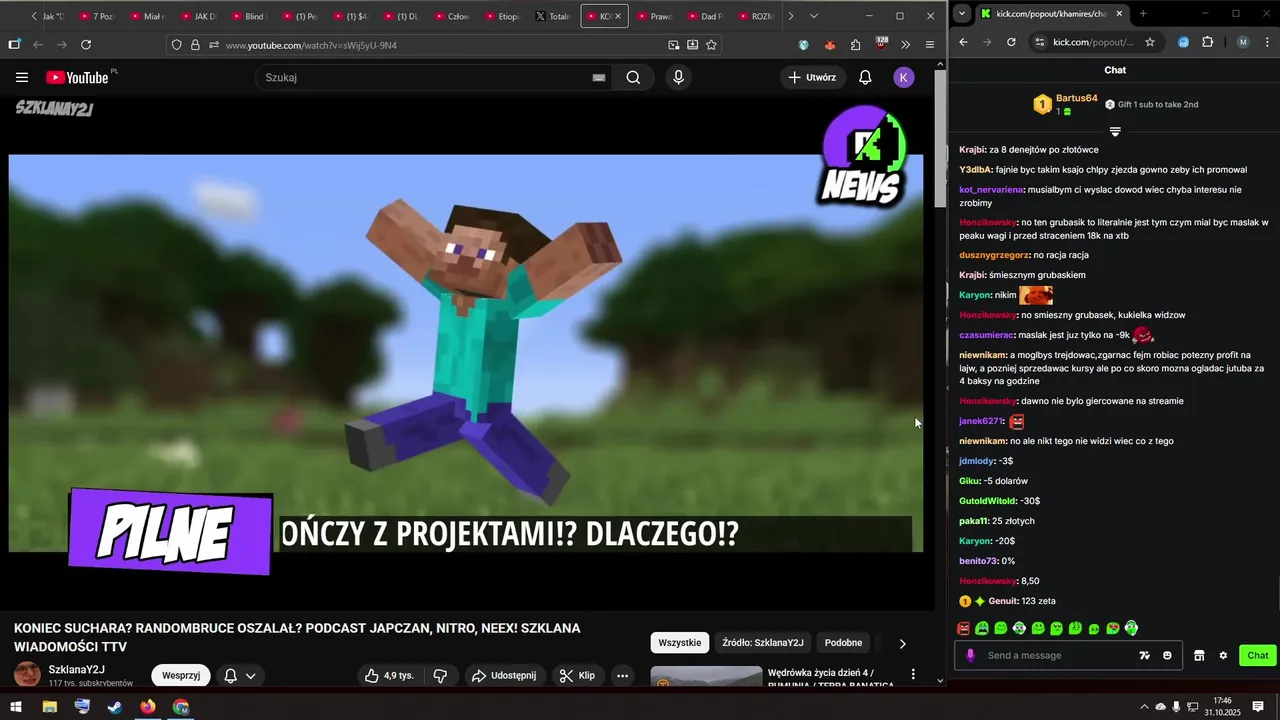Viewport: 1280px width, 720px height.
Task: Add a new tab in Kick Chrome window
Action: tap(1143, 14)
